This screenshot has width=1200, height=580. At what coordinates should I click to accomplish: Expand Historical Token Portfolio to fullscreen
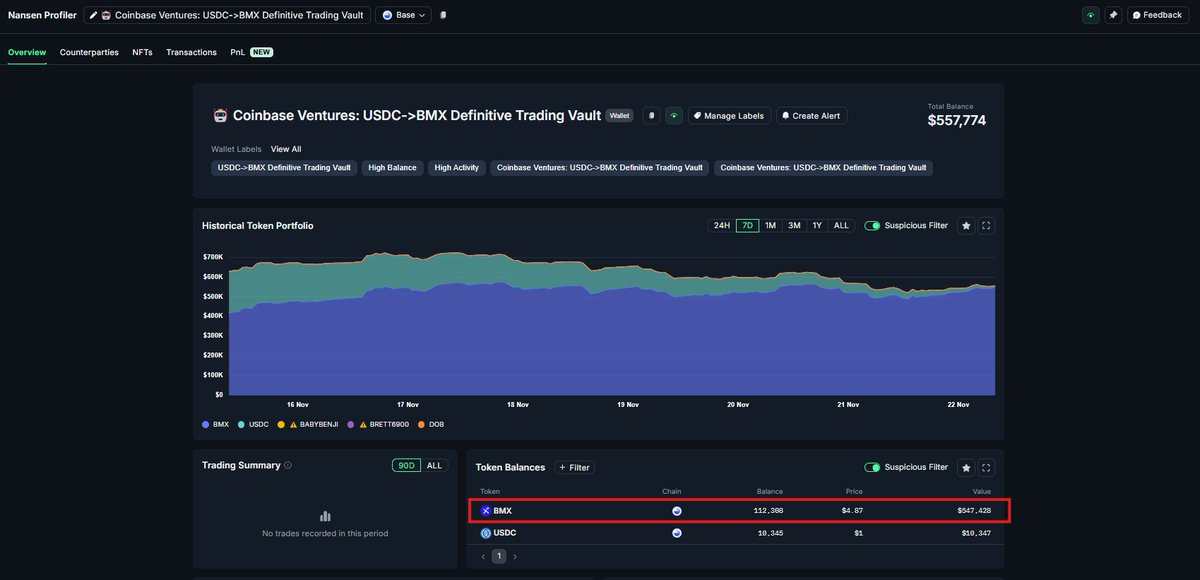coord(986,226)
